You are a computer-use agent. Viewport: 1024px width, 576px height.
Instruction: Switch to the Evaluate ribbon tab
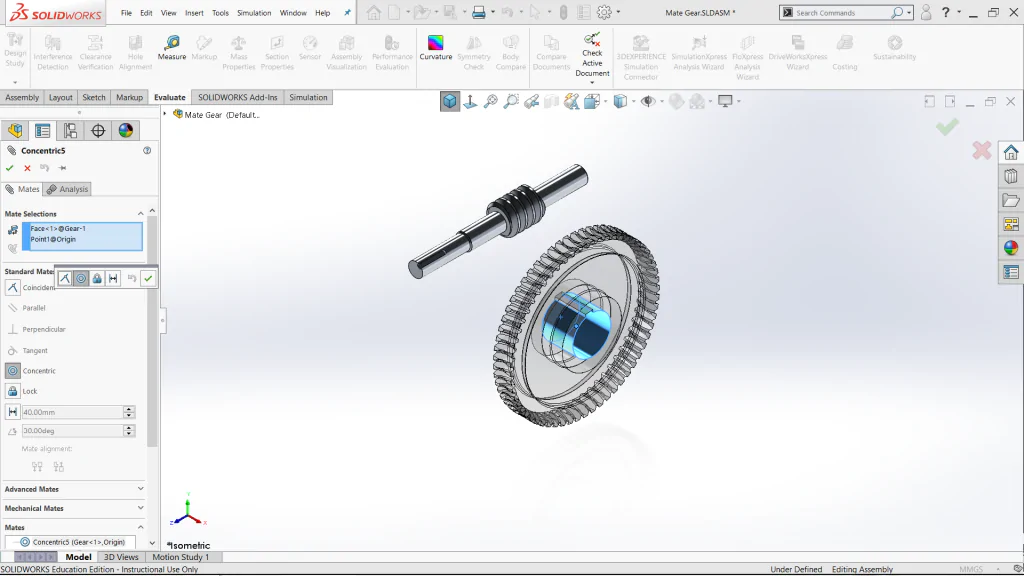coord(170,97)
